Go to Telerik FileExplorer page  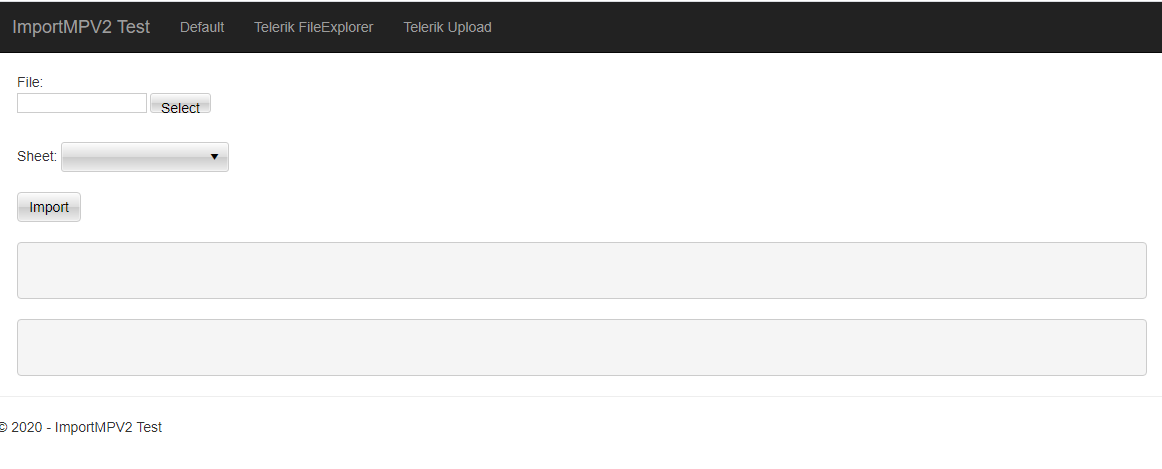coord(313,27)
